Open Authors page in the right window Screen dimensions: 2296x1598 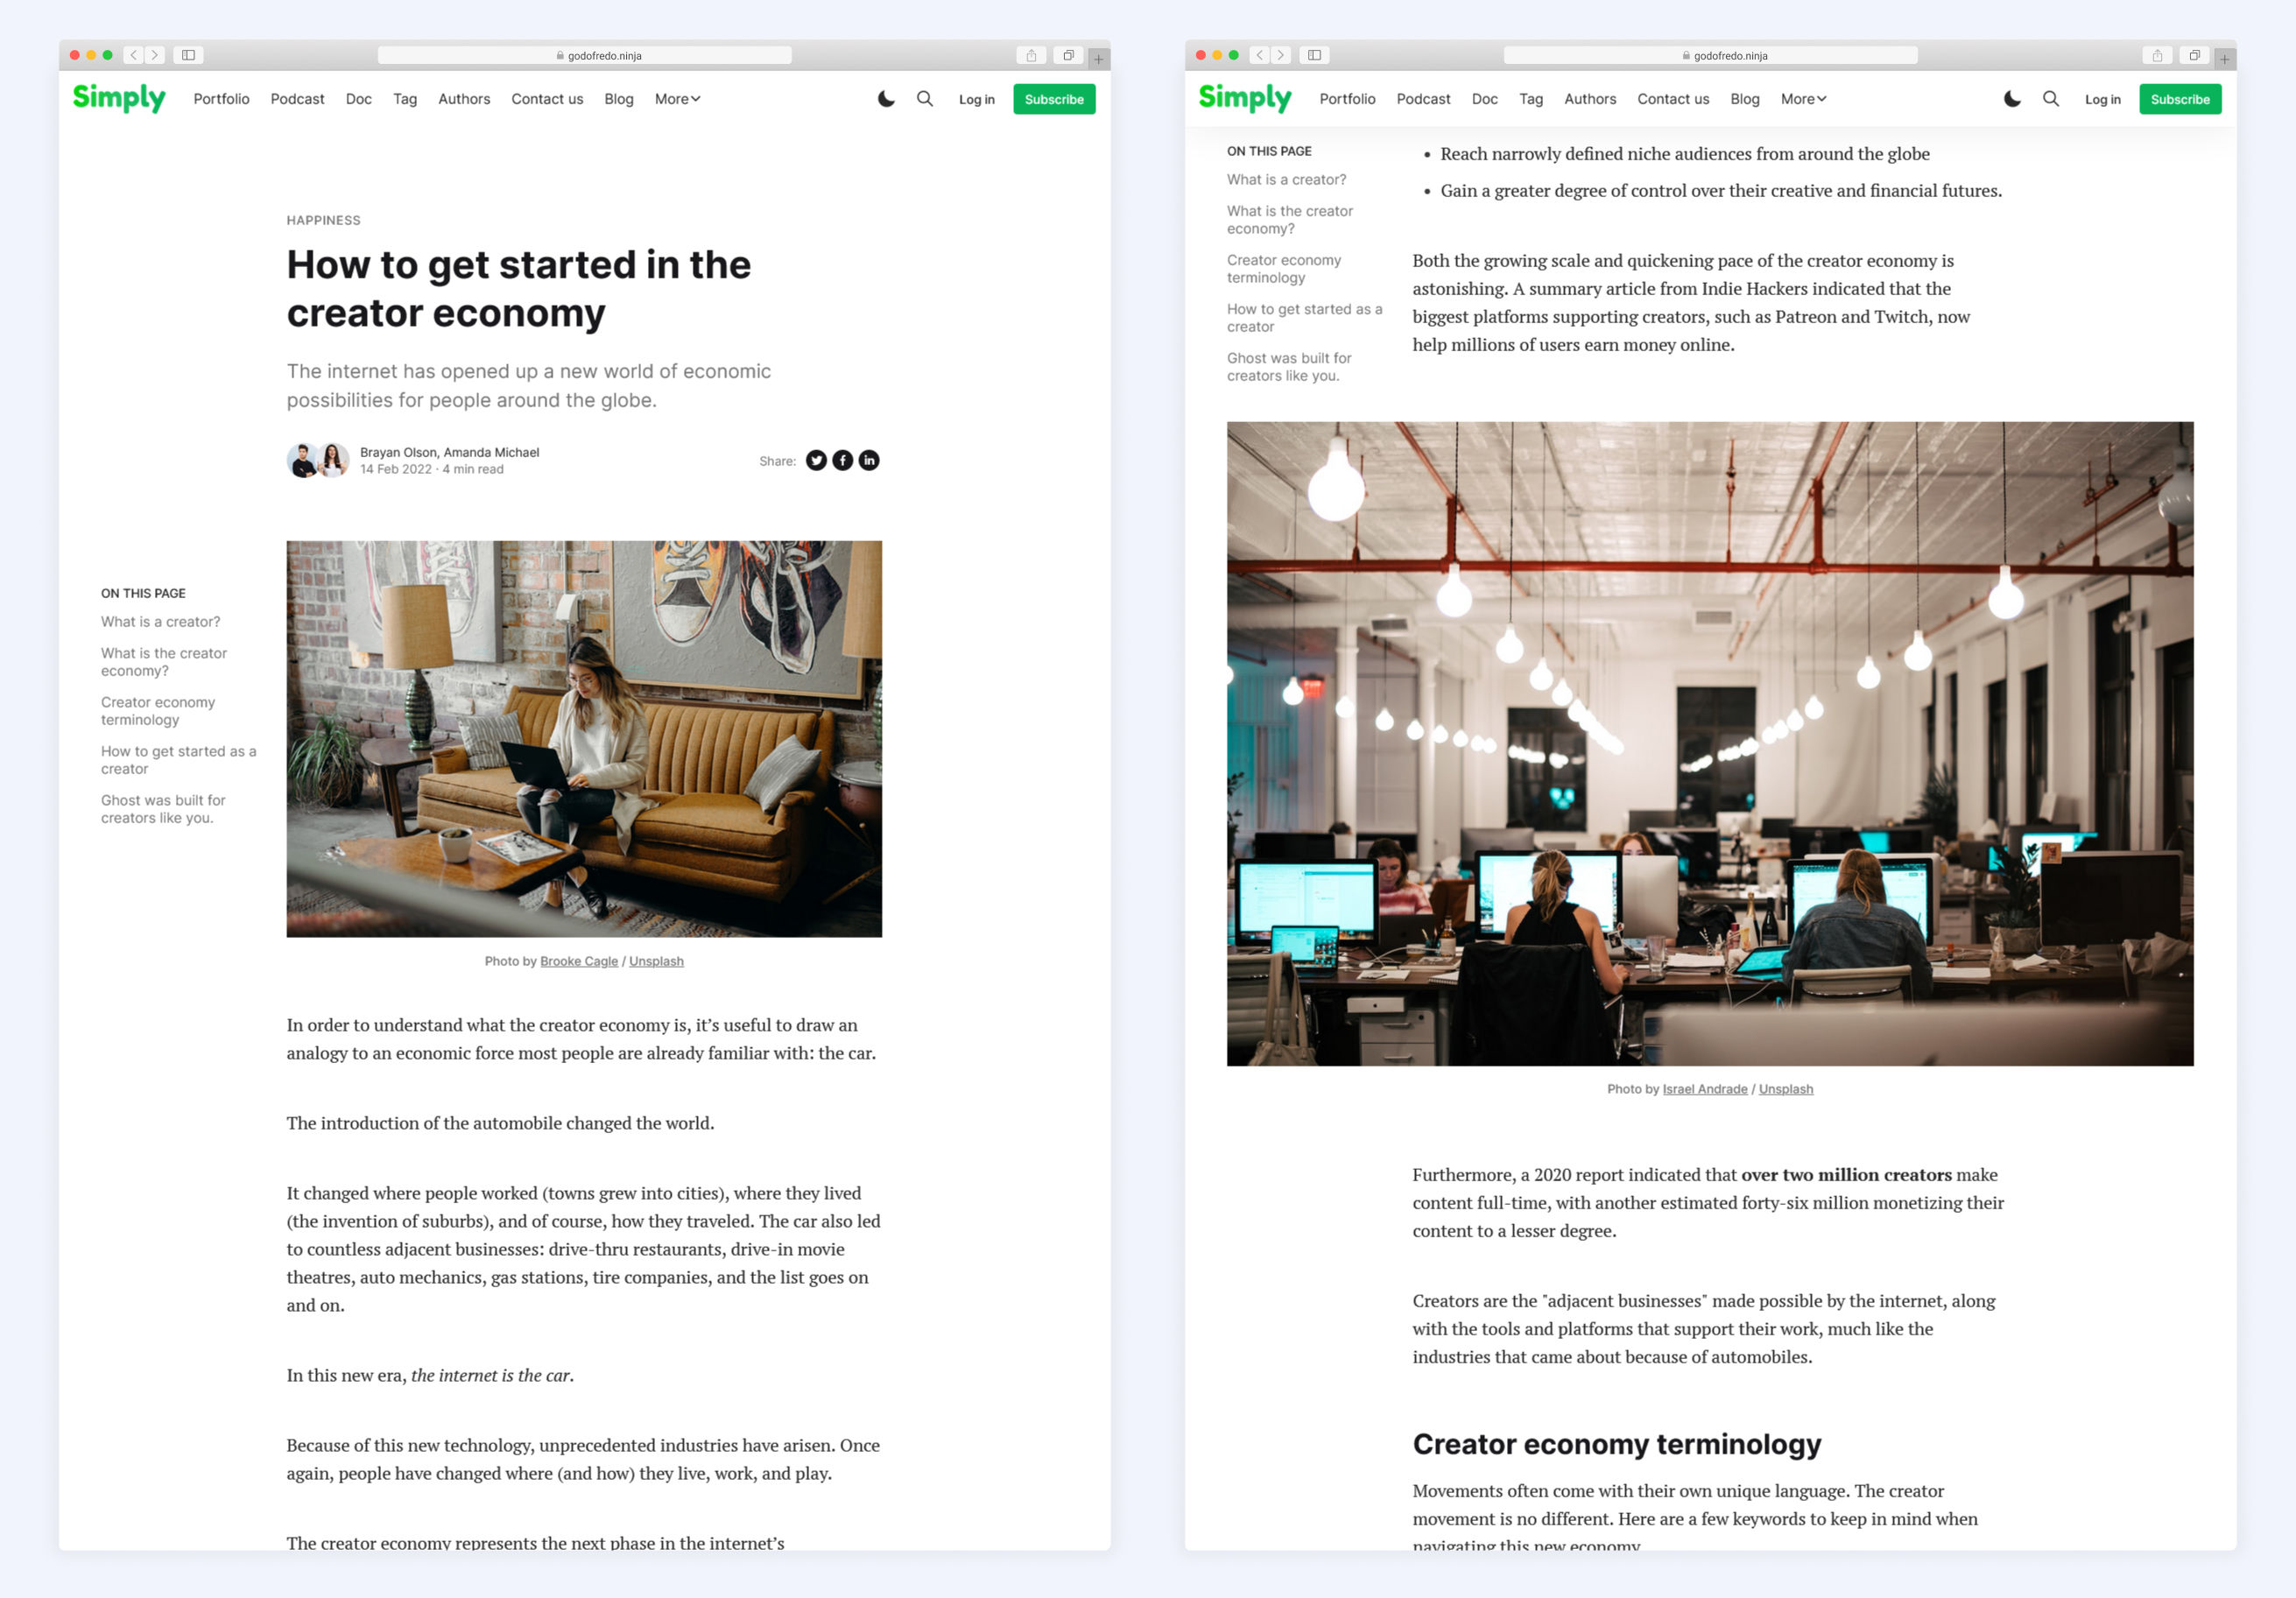(x=1589, y=99)
